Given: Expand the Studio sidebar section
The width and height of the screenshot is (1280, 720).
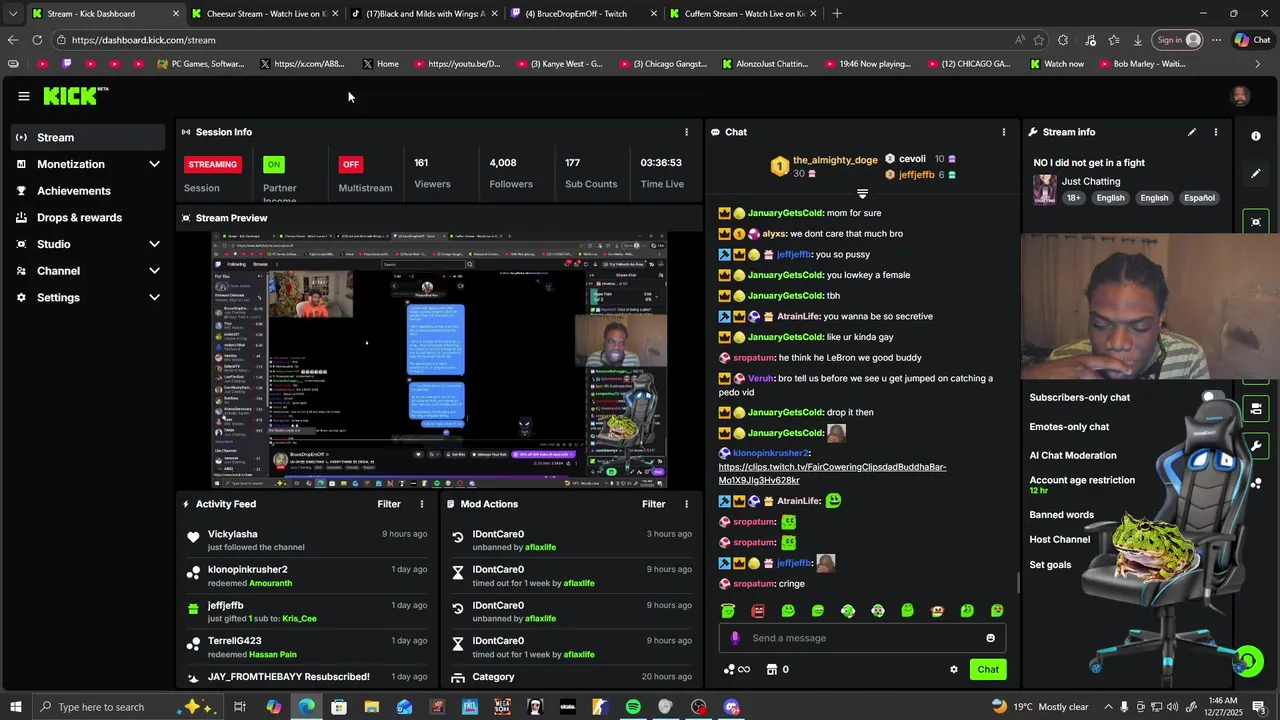Looking at the screenshot, I should [x=154, y=244].
